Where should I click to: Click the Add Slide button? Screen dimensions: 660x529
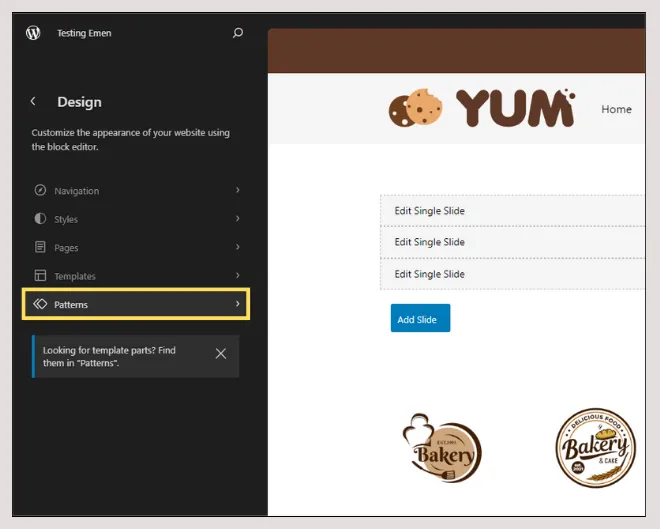(420, 318)
